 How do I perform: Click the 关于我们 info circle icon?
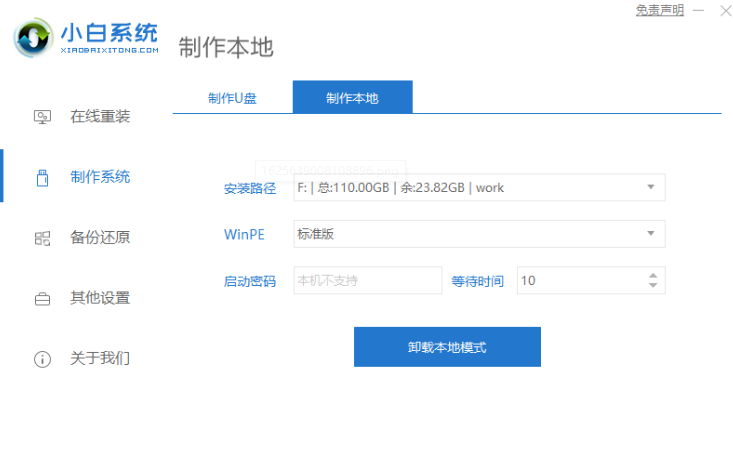pos(42,359)
